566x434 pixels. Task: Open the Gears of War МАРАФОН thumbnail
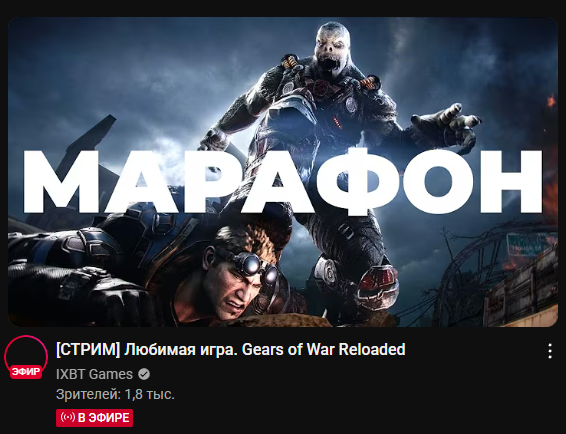point(283,172)
